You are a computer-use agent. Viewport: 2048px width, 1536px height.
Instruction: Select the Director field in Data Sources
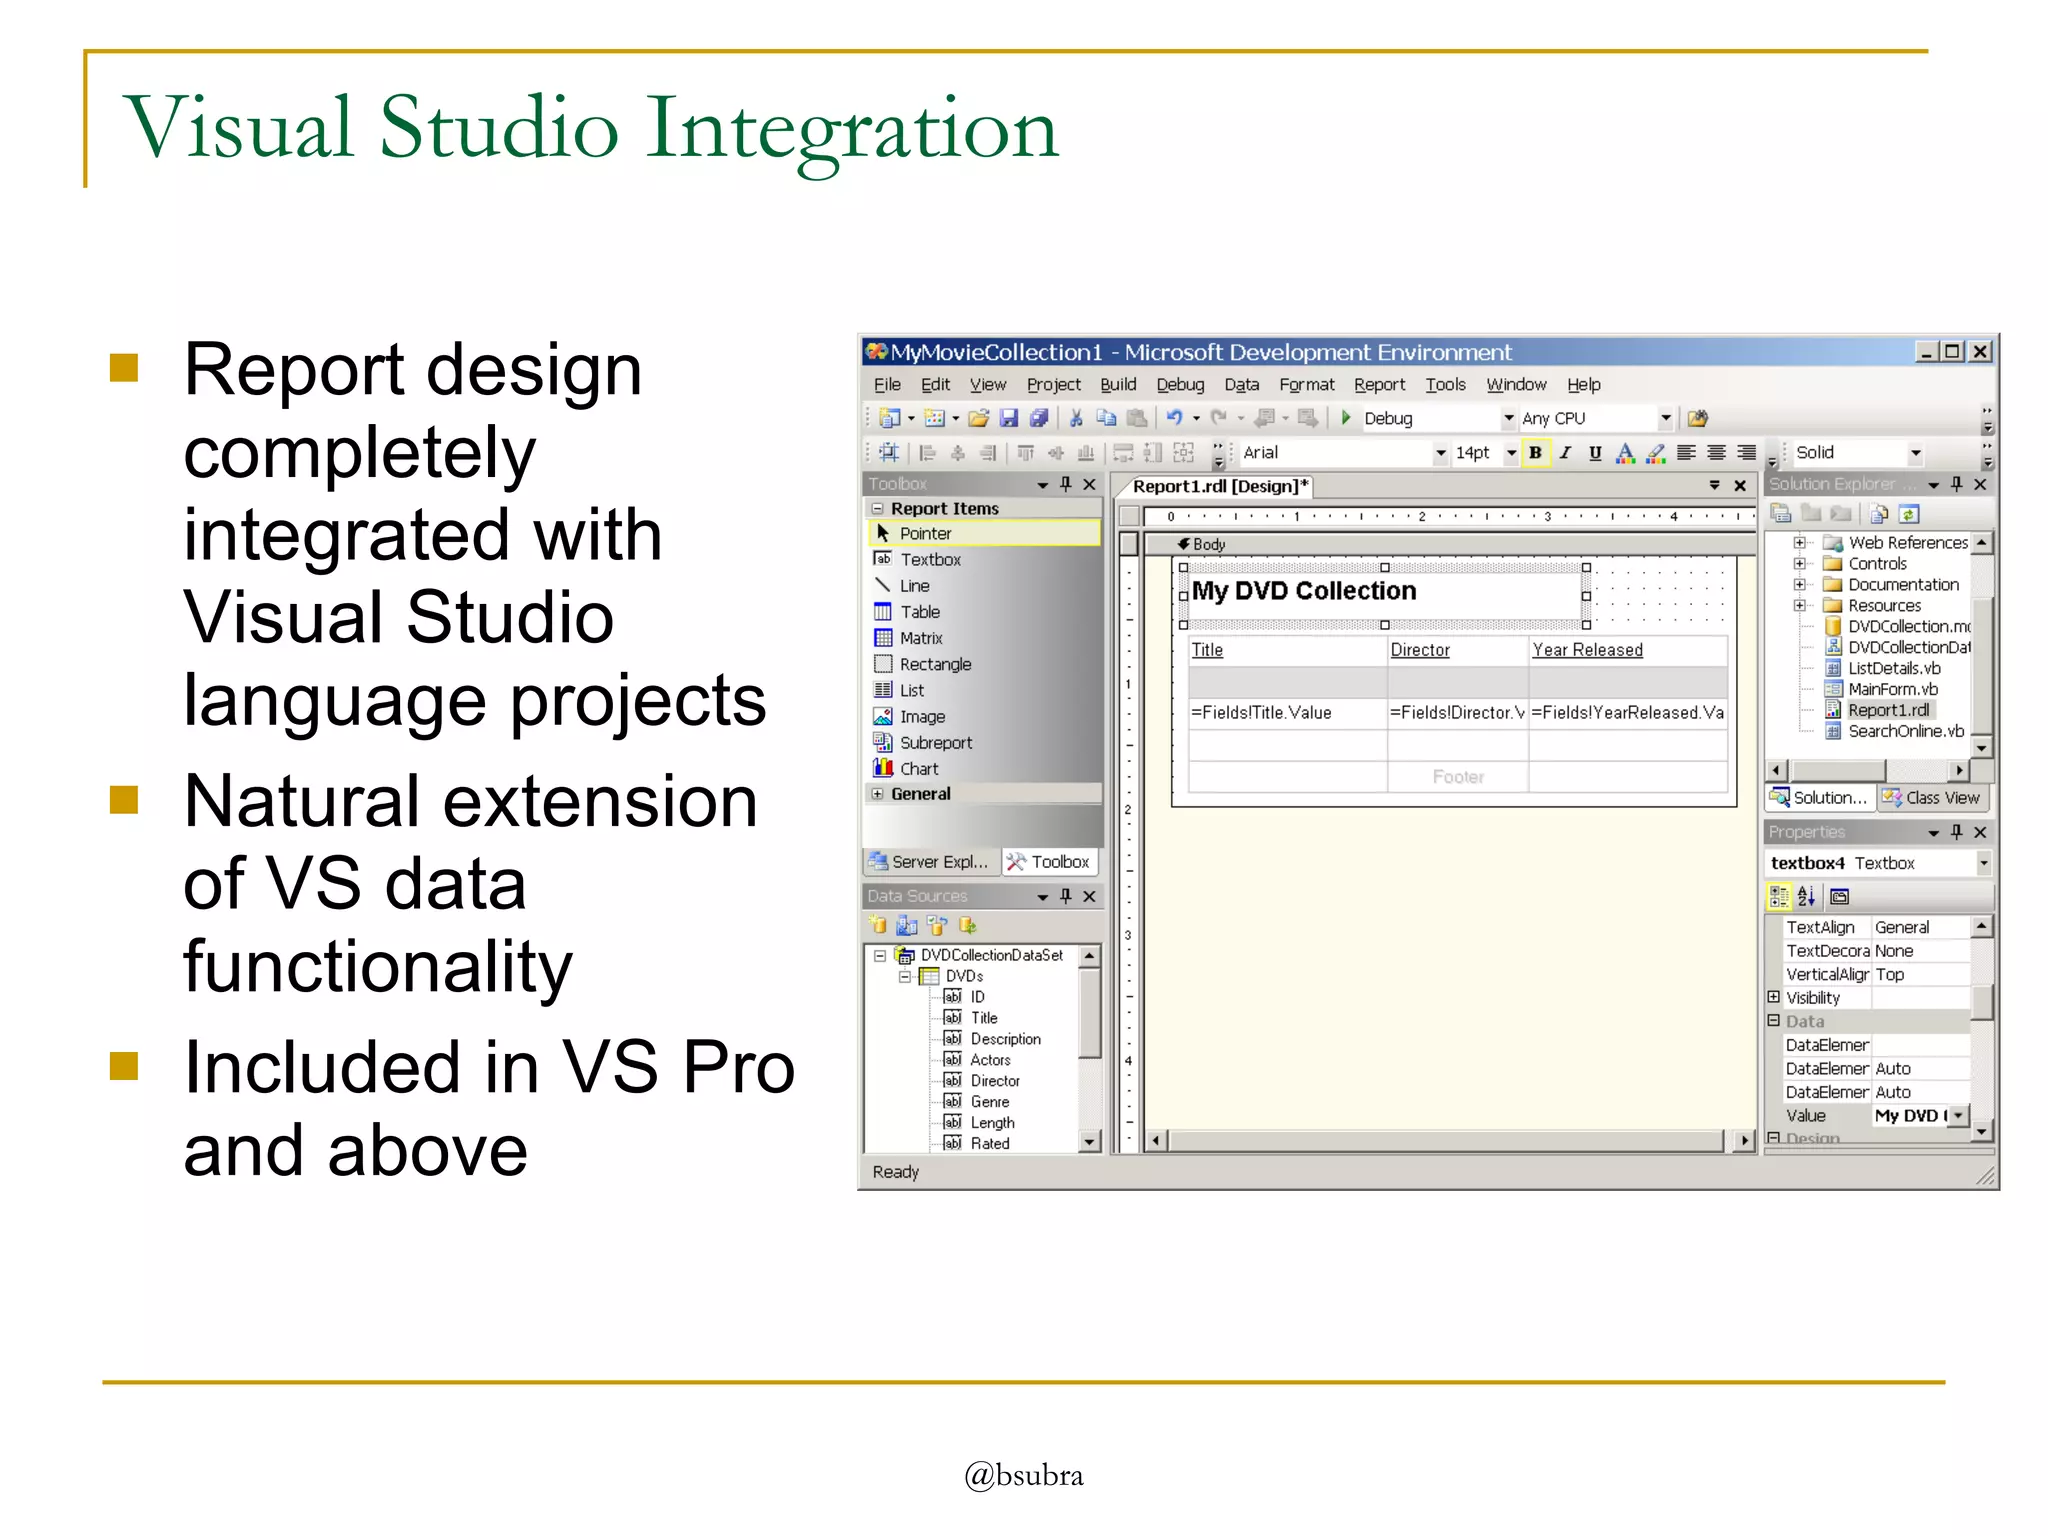995,1081
